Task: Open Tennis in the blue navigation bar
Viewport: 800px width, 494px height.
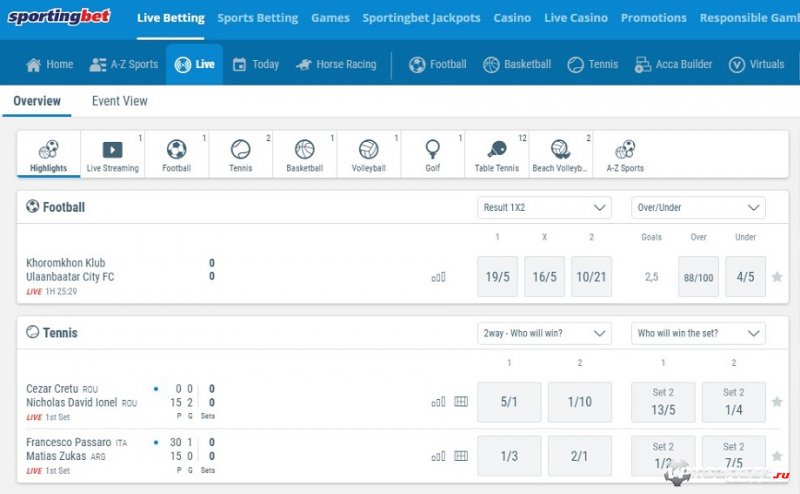Action: point(592,64)
